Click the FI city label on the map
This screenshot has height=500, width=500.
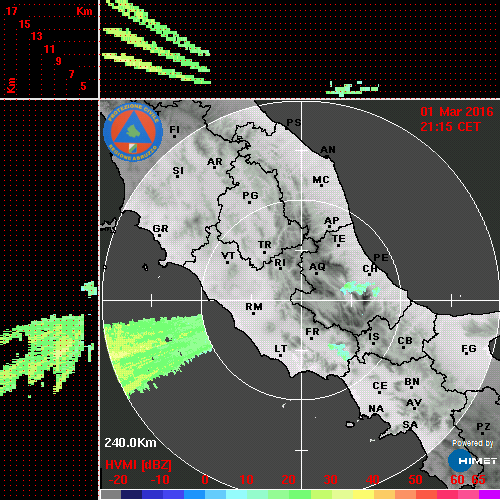(175, 130)
